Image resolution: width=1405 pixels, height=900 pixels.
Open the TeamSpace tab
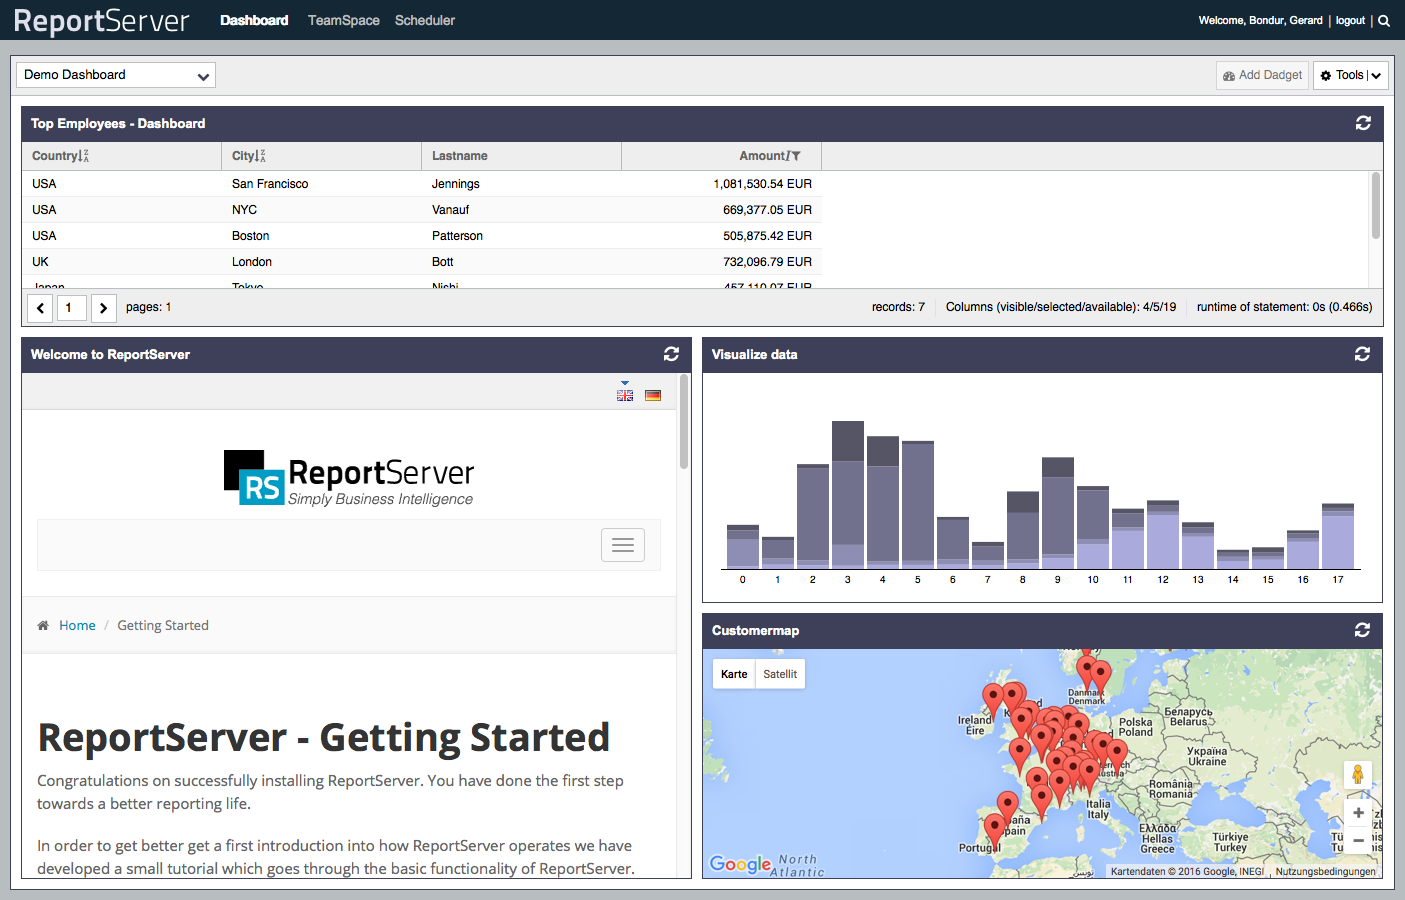point(344,20)
